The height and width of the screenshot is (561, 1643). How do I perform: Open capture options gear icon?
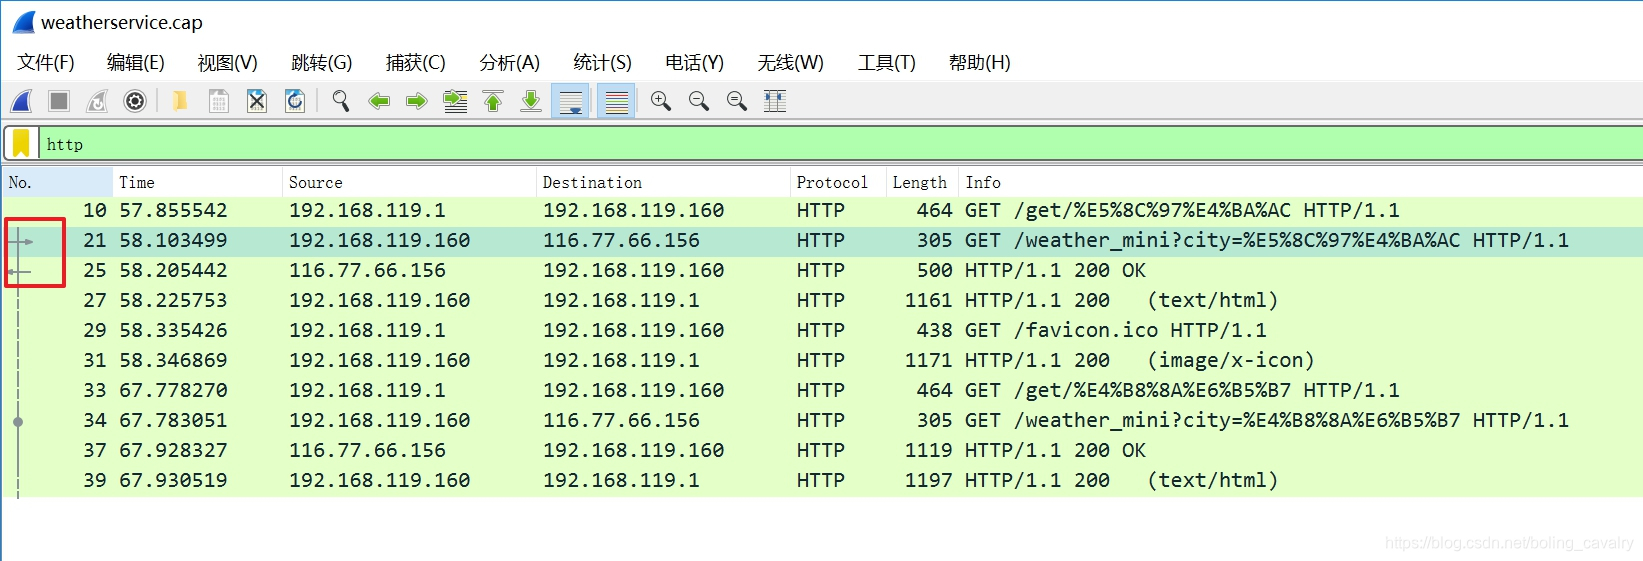click(x=135, y=101)
